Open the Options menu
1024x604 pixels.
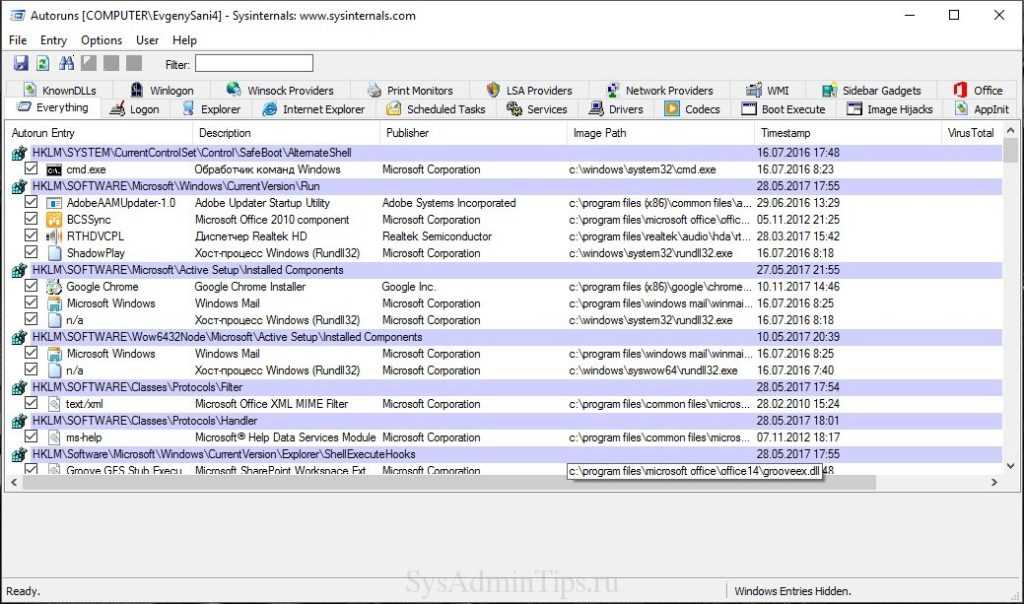click(101, 40)
